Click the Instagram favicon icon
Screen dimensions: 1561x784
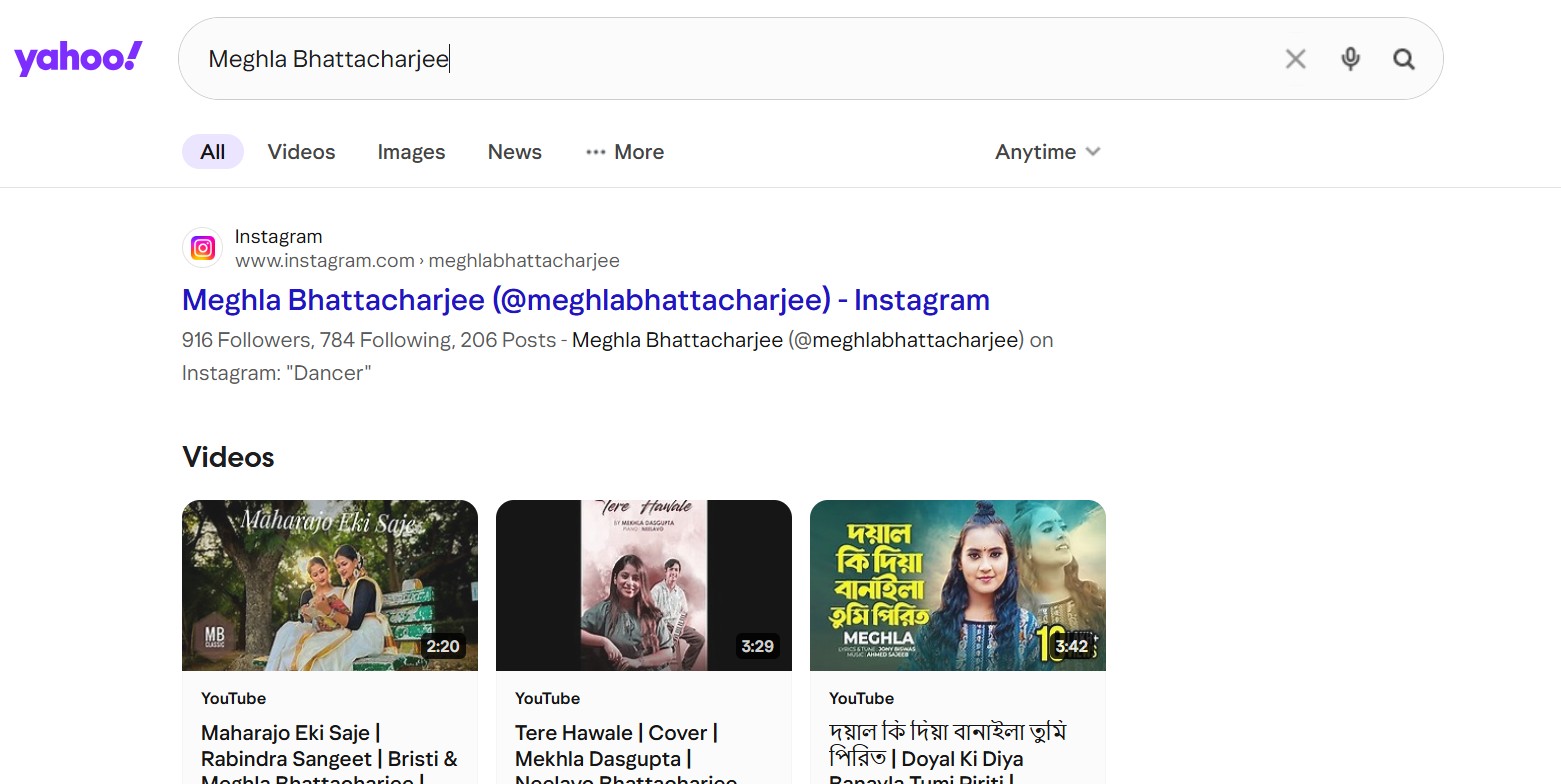click(x=203, y=248)
